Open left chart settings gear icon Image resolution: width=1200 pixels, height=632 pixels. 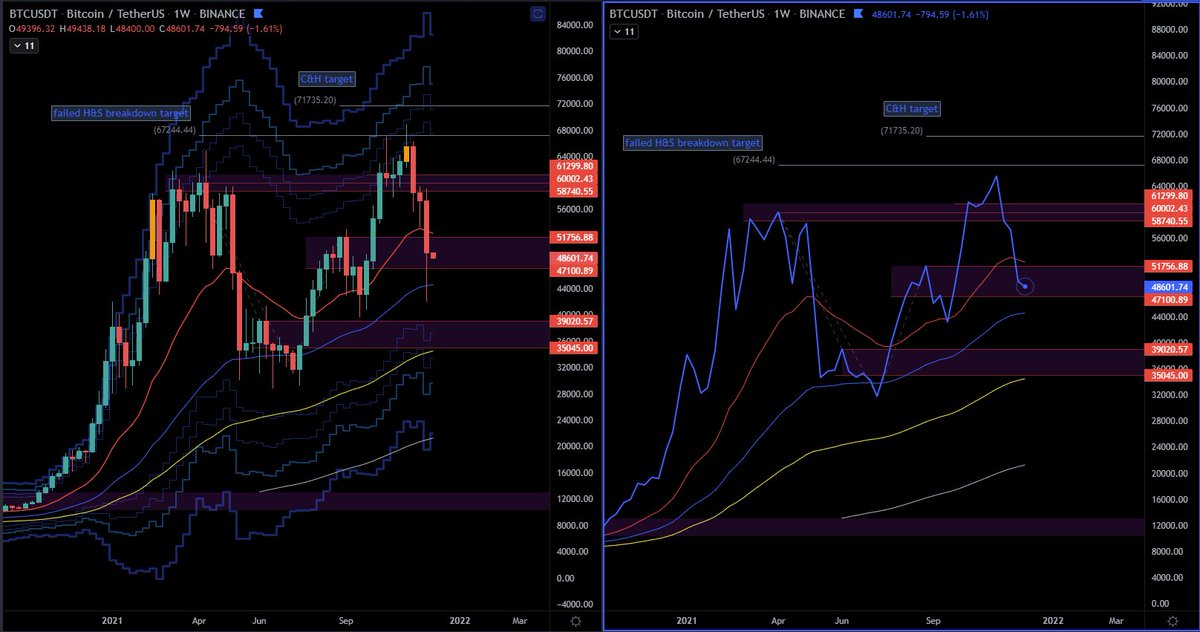pyautogui.click(x=574, y=621)
